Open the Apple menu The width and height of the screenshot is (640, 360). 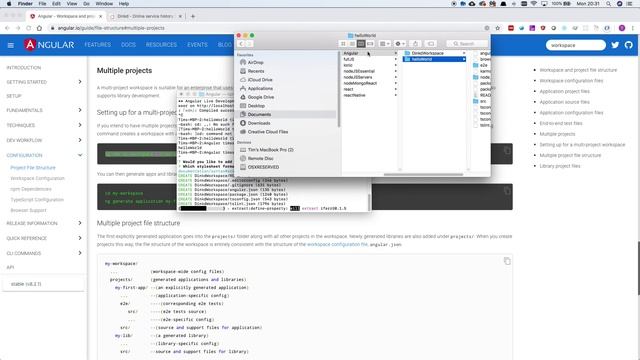pyautogui.click(x=9, y=4)
